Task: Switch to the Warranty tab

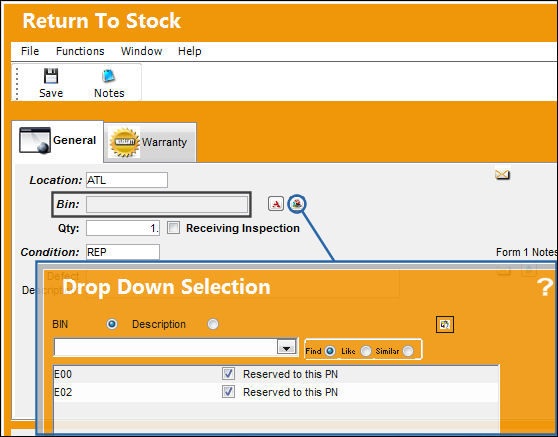Action: [x=150, y=142]
